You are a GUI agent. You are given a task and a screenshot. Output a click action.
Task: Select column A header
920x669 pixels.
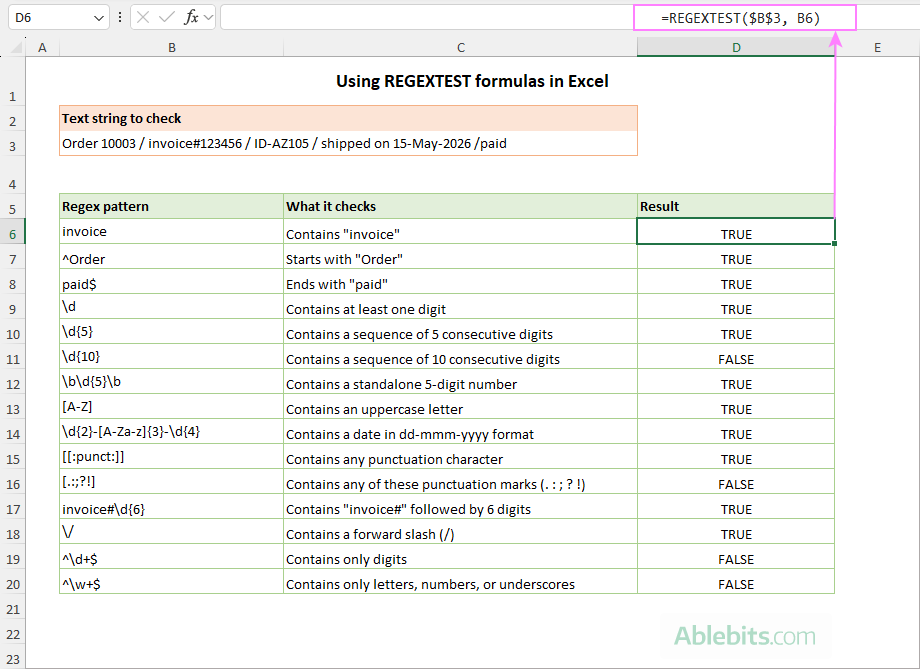coord(42,48)
